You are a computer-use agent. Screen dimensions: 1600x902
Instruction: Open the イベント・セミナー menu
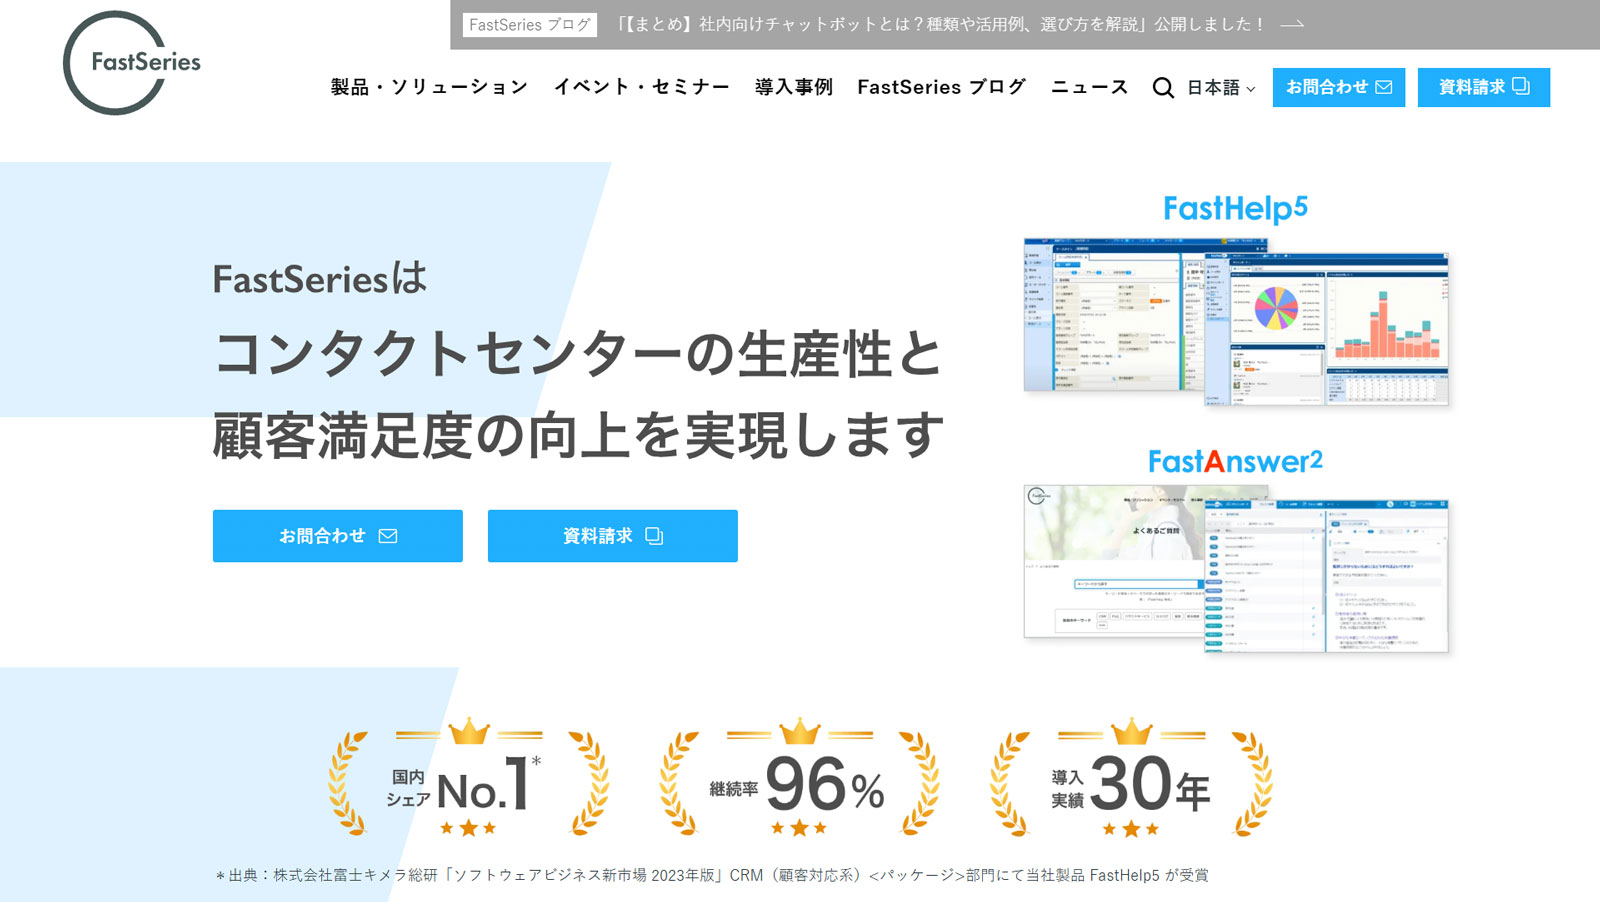(642, 87)
